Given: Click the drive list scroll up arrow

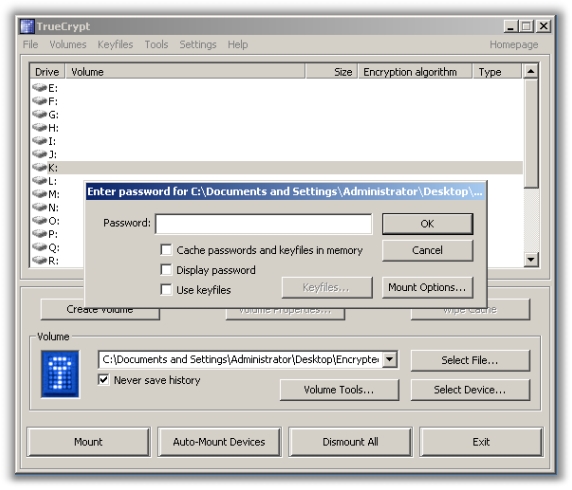Looking at the screenshot, I should click(x=531, y=71).
